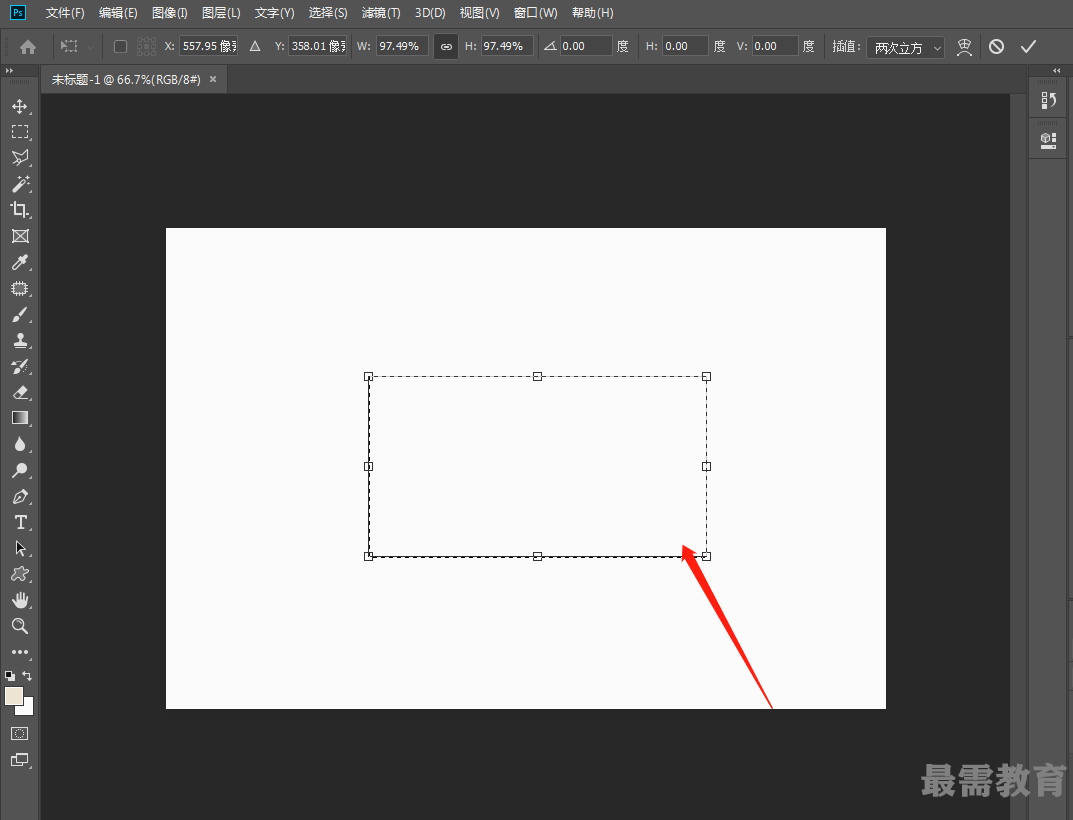
Task: Swap foreground and background colors
Action: tap(27, 676)
